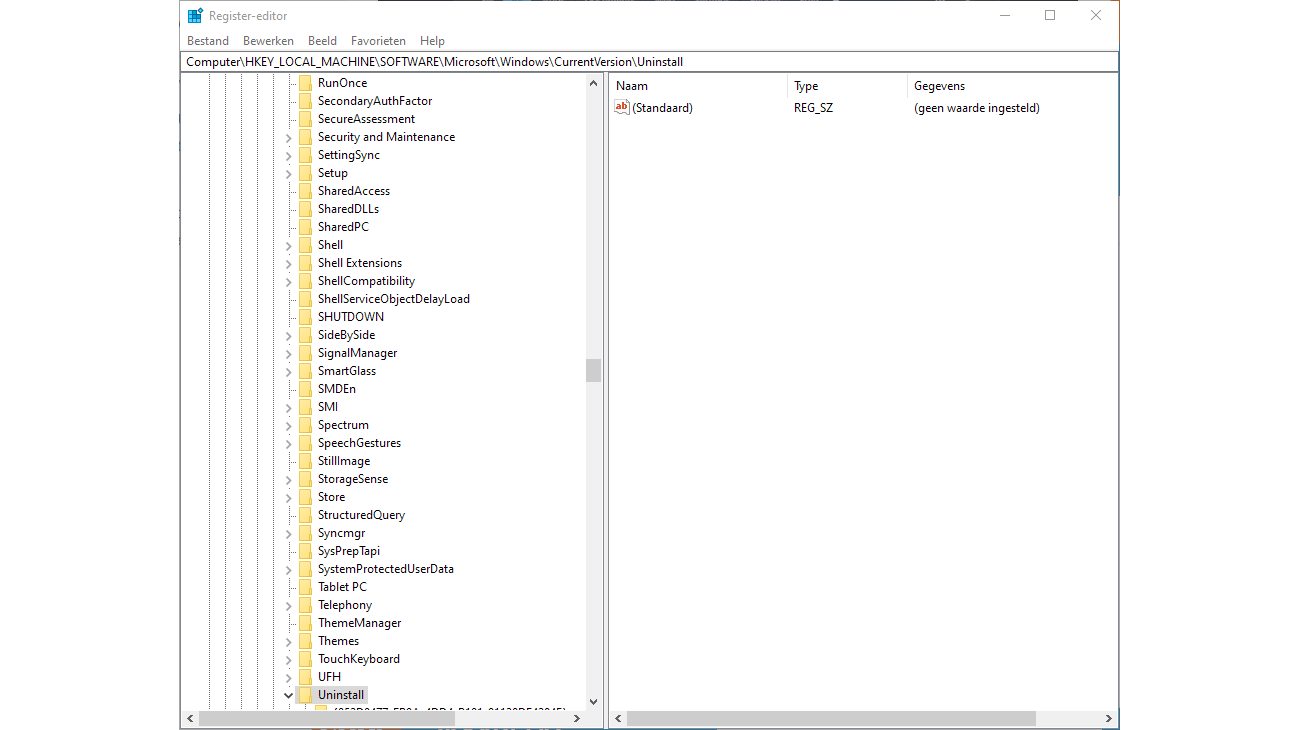Screen dimensions: 1298x730
Task: Sort values by the Type column header
Action: tap(847, 86)
